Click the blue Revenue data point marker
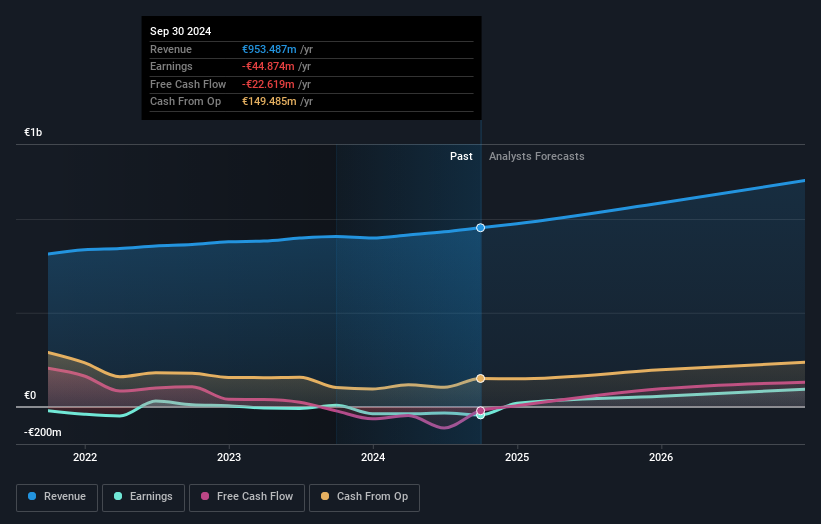Screen dimensions: 821x524 pyautogui.click(x=480, y=228)
